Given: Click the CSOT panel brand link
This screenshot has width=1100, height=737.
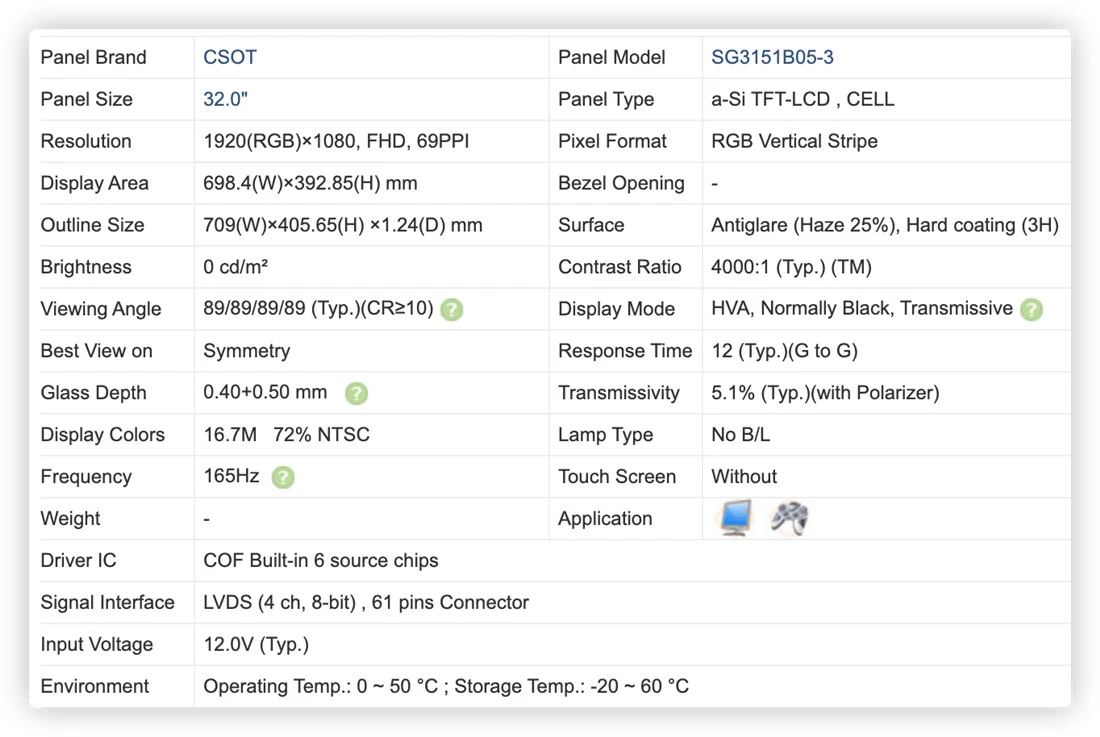Looking at the screenshot, I should (x=230, y=58).
